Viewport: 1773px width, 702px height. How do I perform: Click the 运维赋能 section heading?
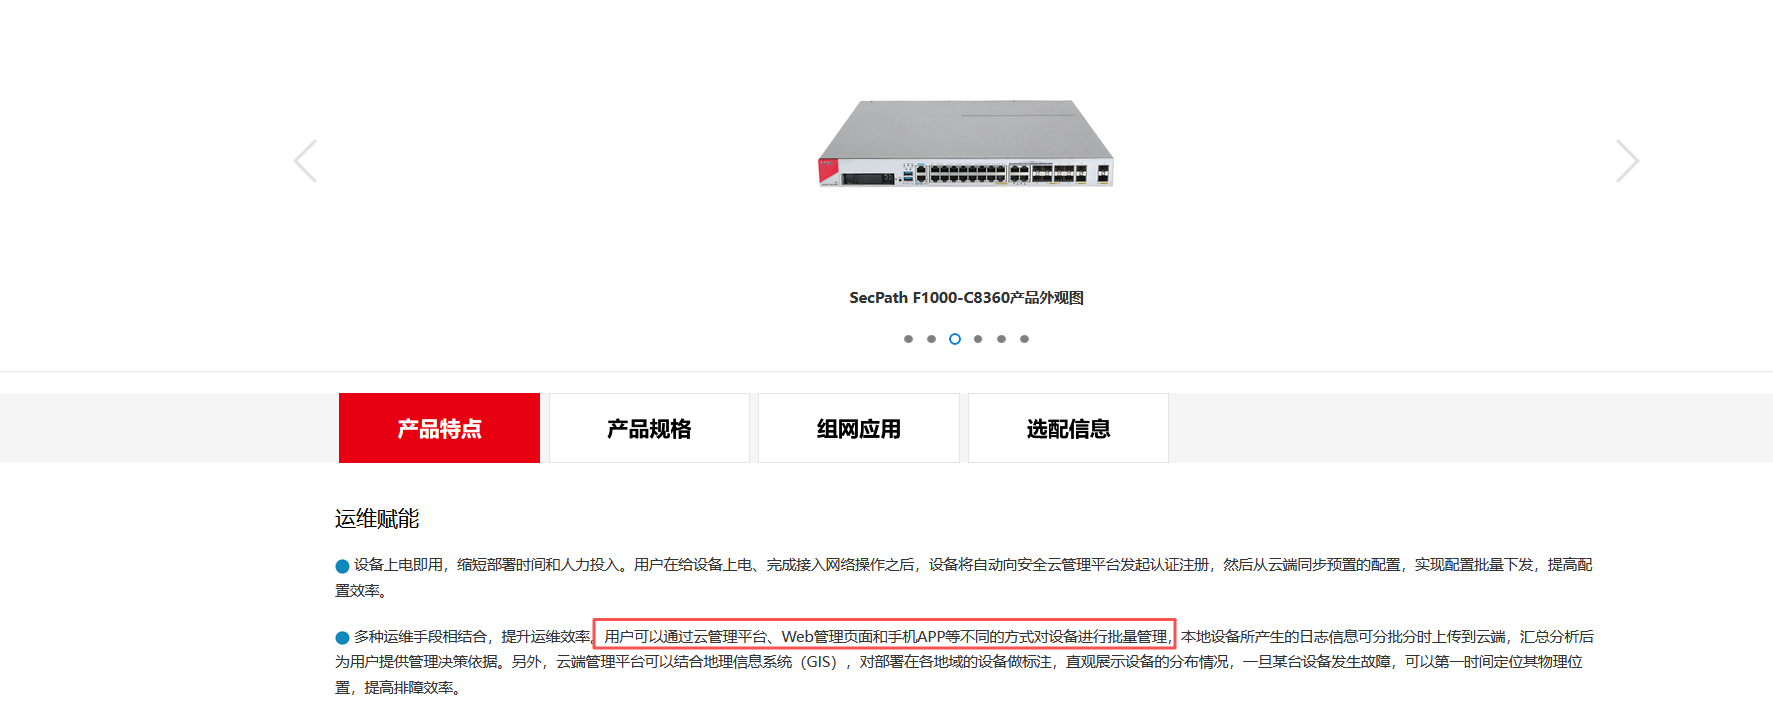coord(377,519)
